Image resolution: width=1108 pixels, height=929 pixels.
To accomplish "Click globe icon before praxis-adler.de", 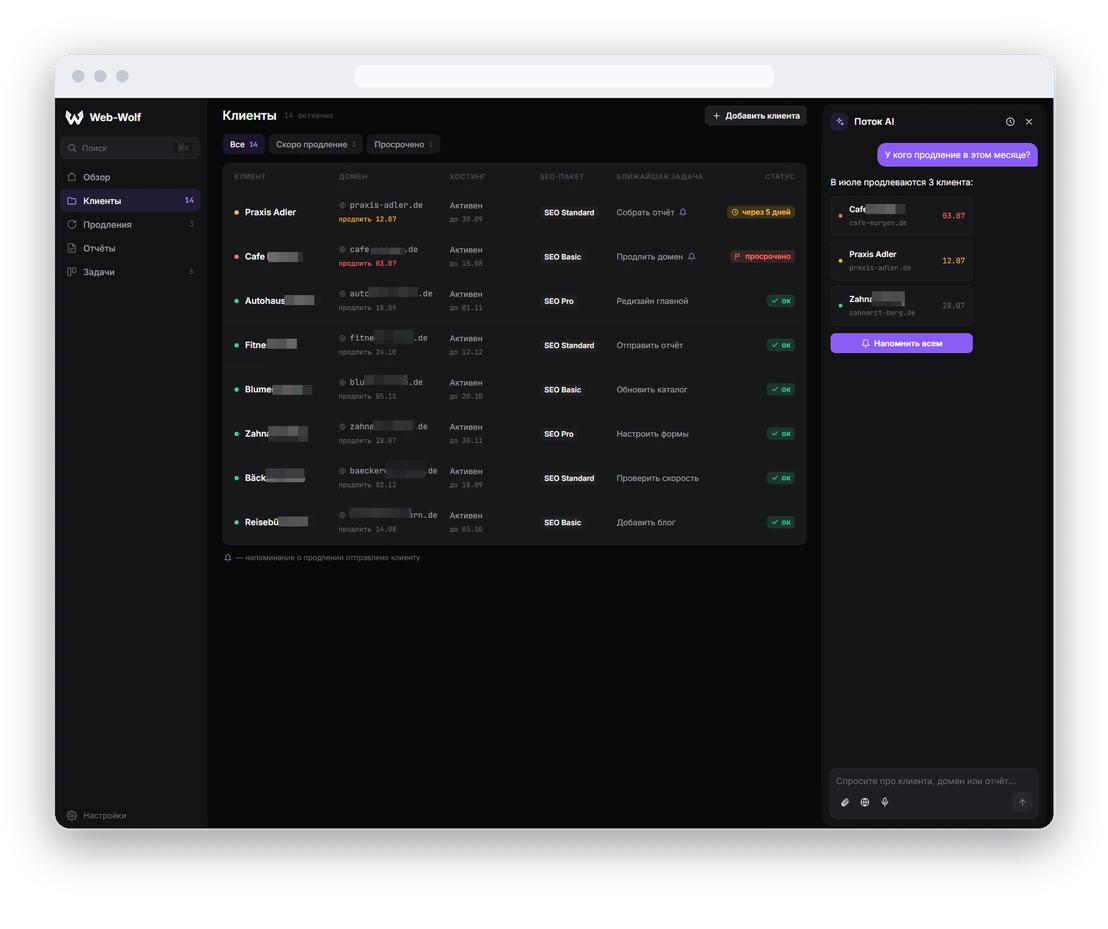I will 342,206.
